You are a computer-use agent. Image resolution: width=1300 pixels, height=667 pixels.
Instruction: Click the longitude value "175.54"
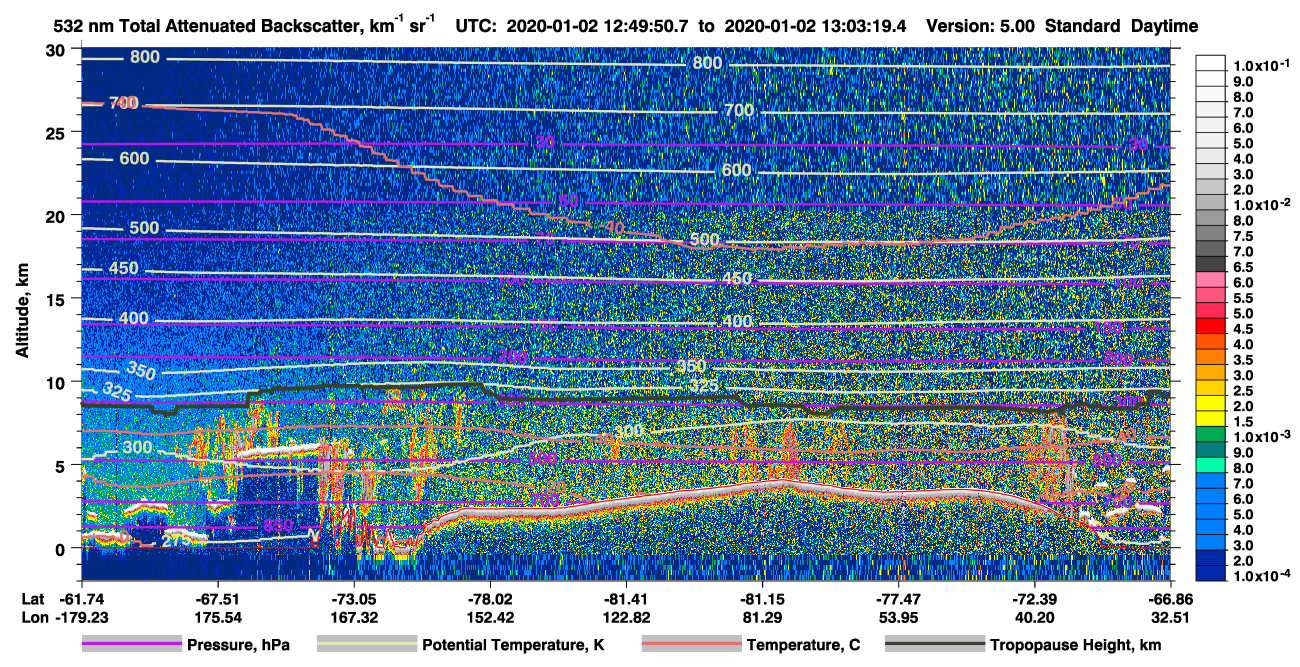click(217, 618)
